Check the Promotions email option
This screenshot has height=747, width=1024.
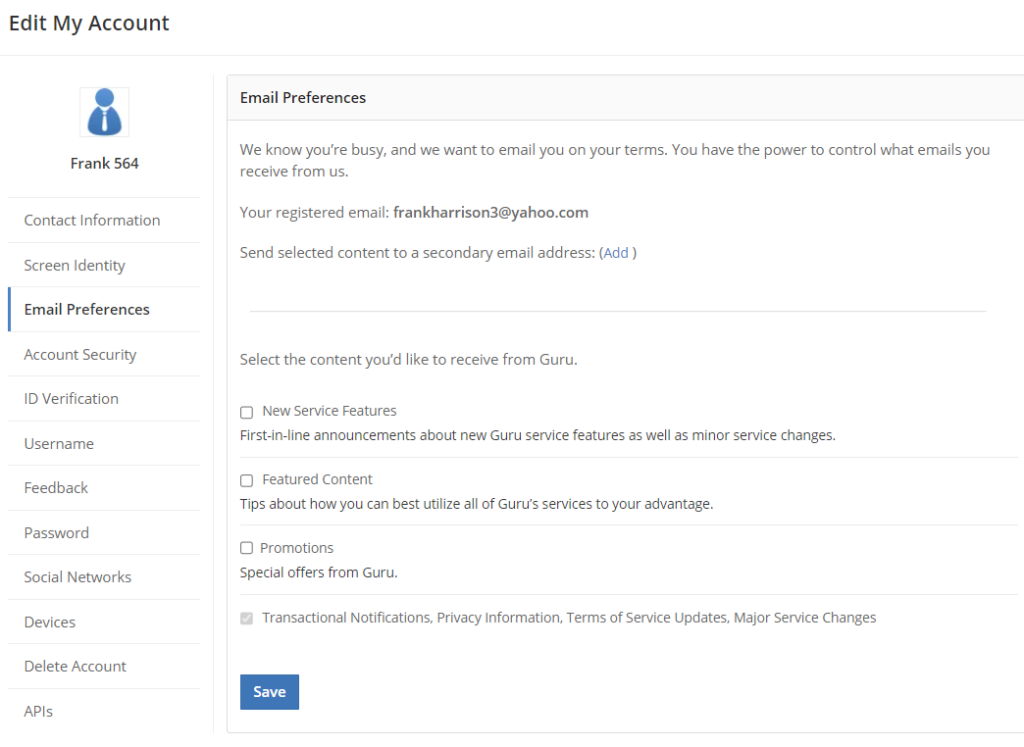247,549
